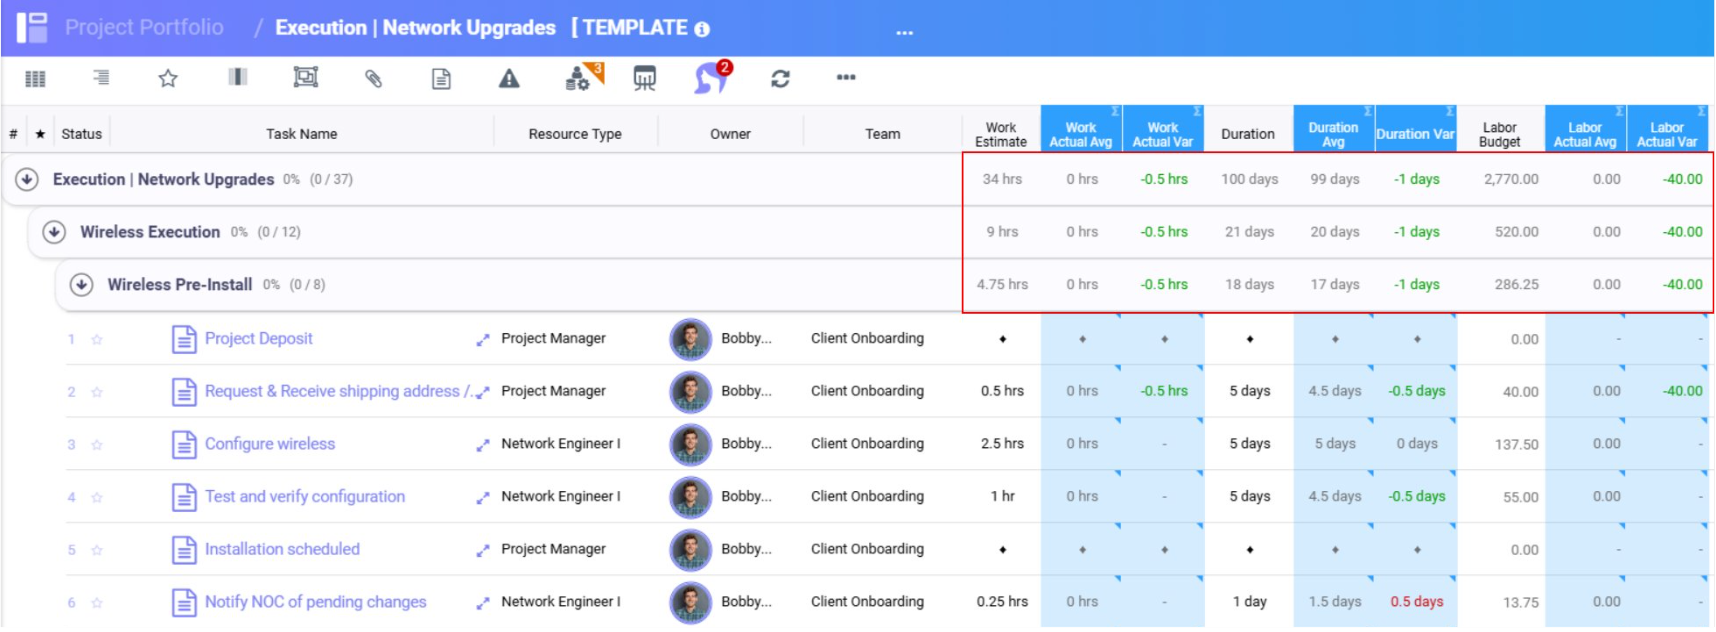Click the assistant icon with red badge 2

(711, 78)
